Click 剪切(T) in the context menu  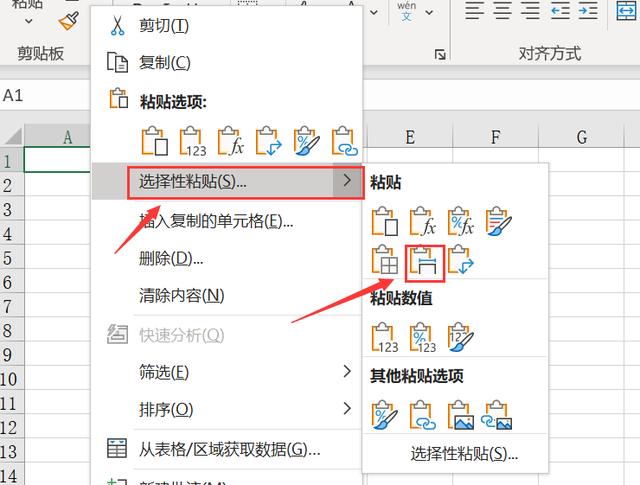pyautogui.click(x=164, y=26)
